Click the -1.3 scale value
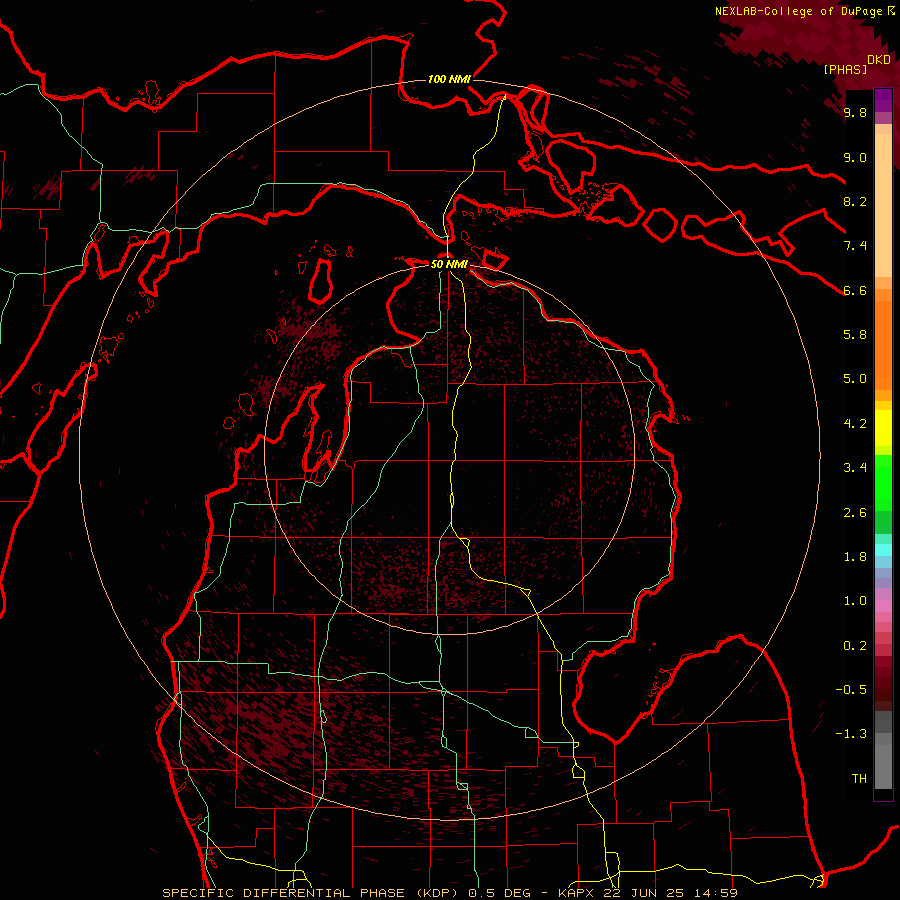Viewport: 900px width, 900px height. (851, 734)
